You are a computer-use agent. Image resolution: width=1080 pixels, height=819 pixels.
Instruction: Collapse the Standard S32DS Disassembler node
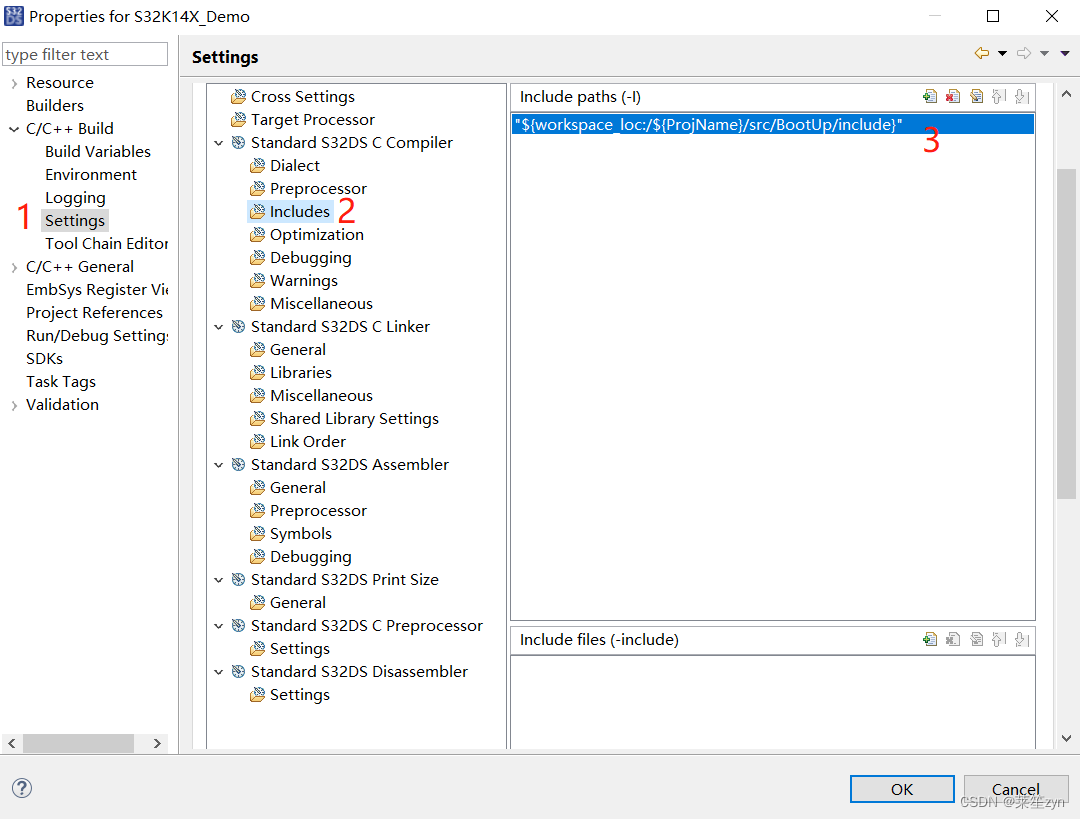pyautogui.click(x=219, y=672)
